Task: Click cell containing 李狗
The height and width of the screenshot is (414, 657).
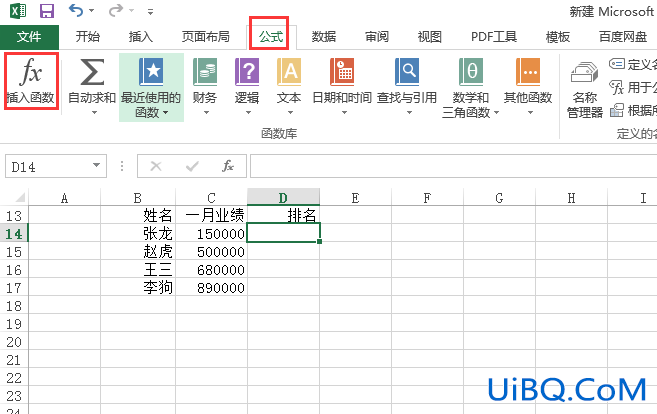Action: [x=138, y=287]
